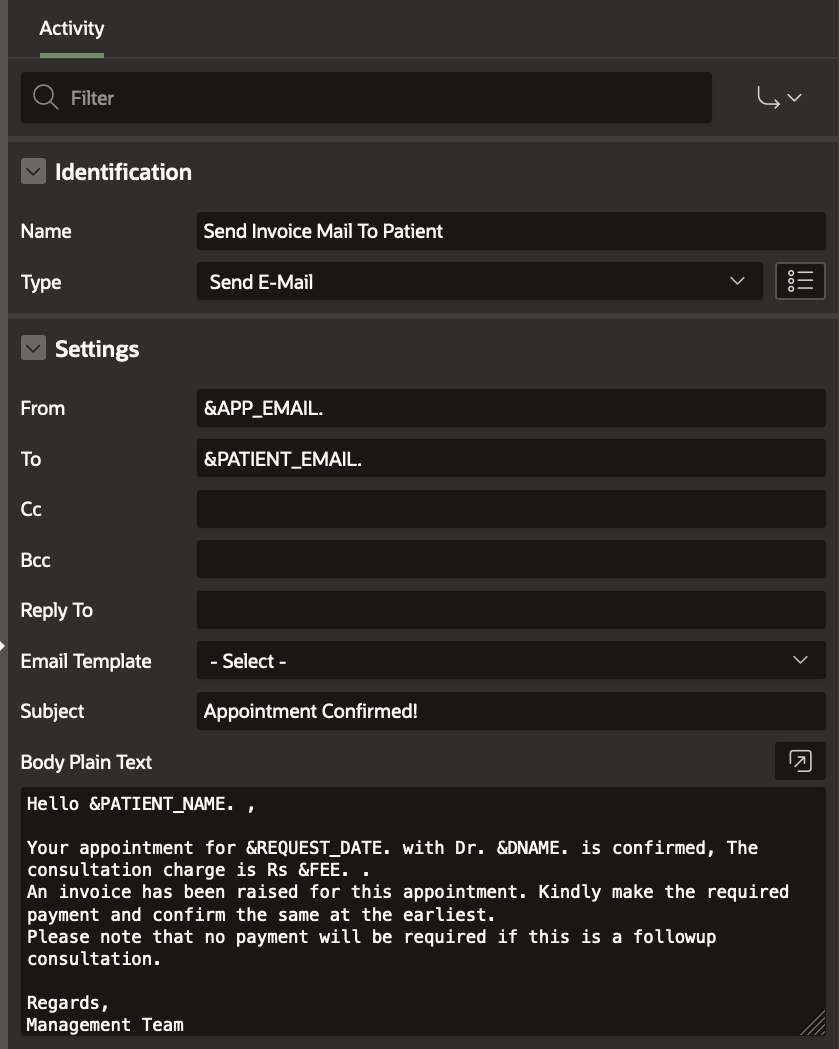
Task: Switch to the Activity tab
Action: (x=71, y=28)
